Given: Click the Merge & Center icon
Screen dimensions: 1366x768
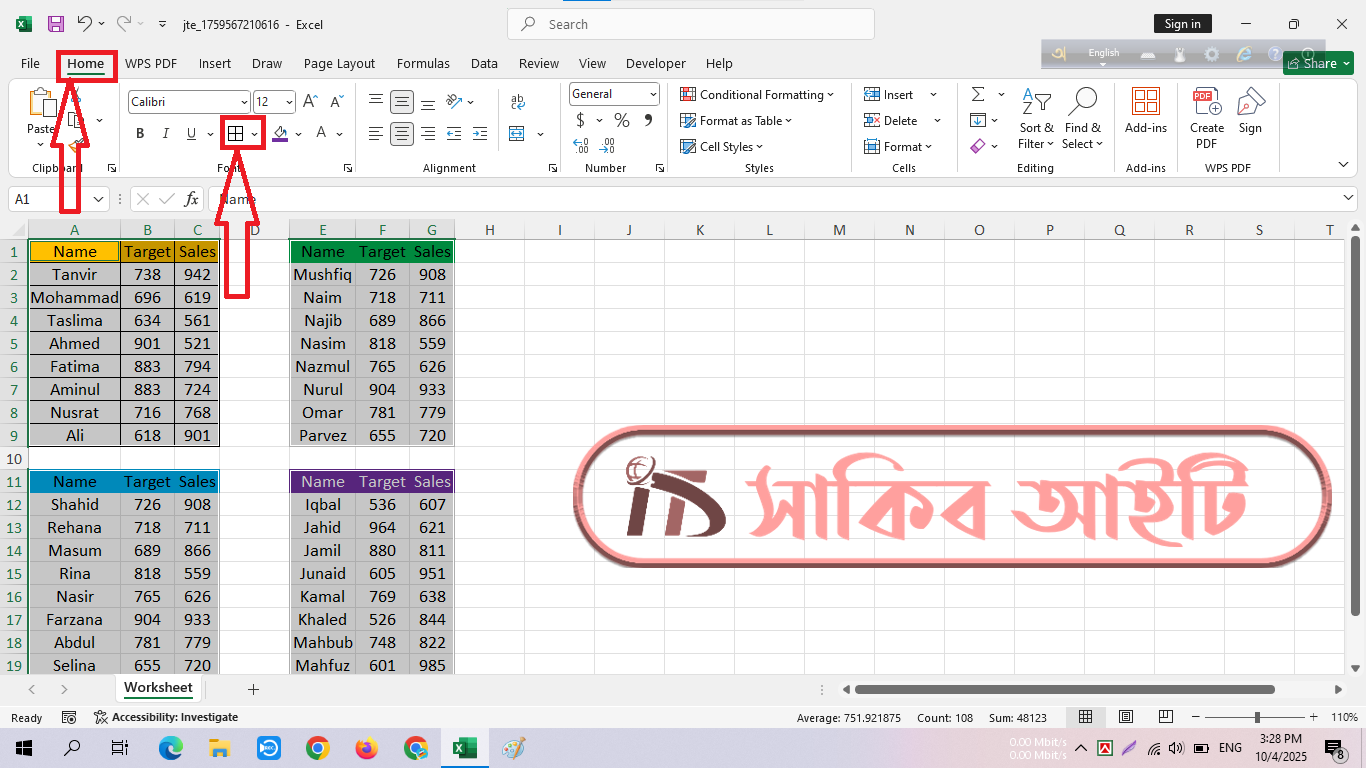Looking at the screenshot, I should [x=517, y=134].
